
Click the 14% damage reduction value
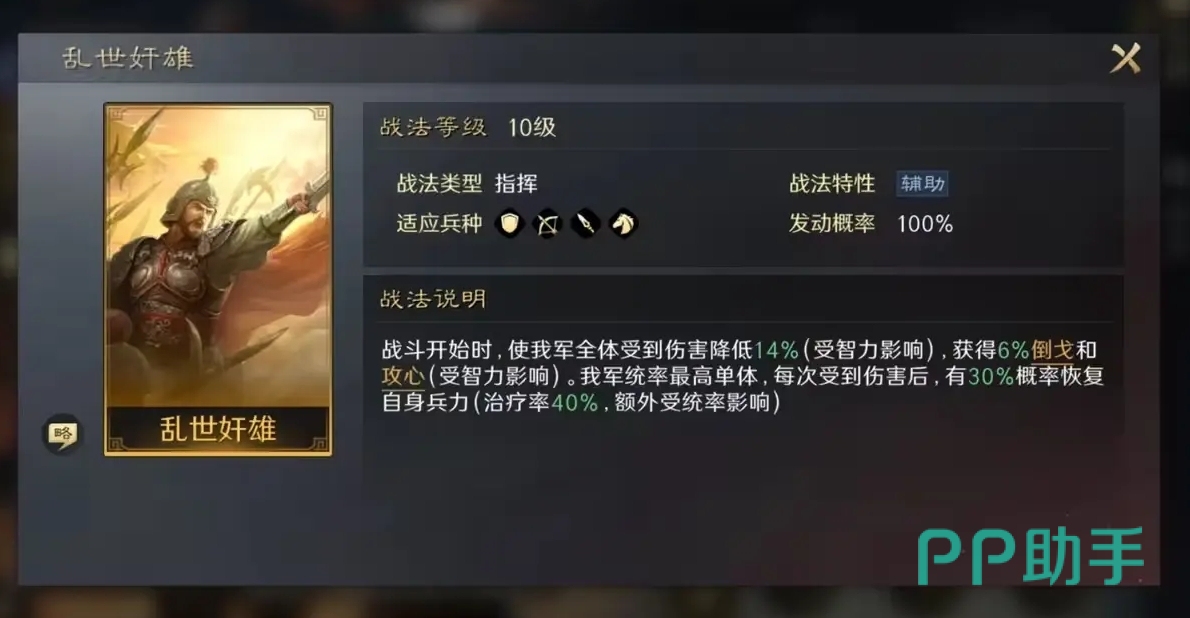(776, 350)
